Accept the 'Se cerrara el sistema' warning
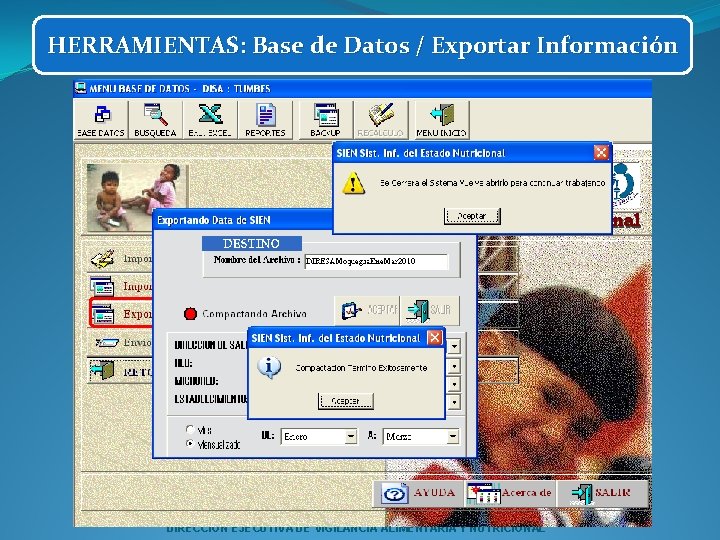 472,216
